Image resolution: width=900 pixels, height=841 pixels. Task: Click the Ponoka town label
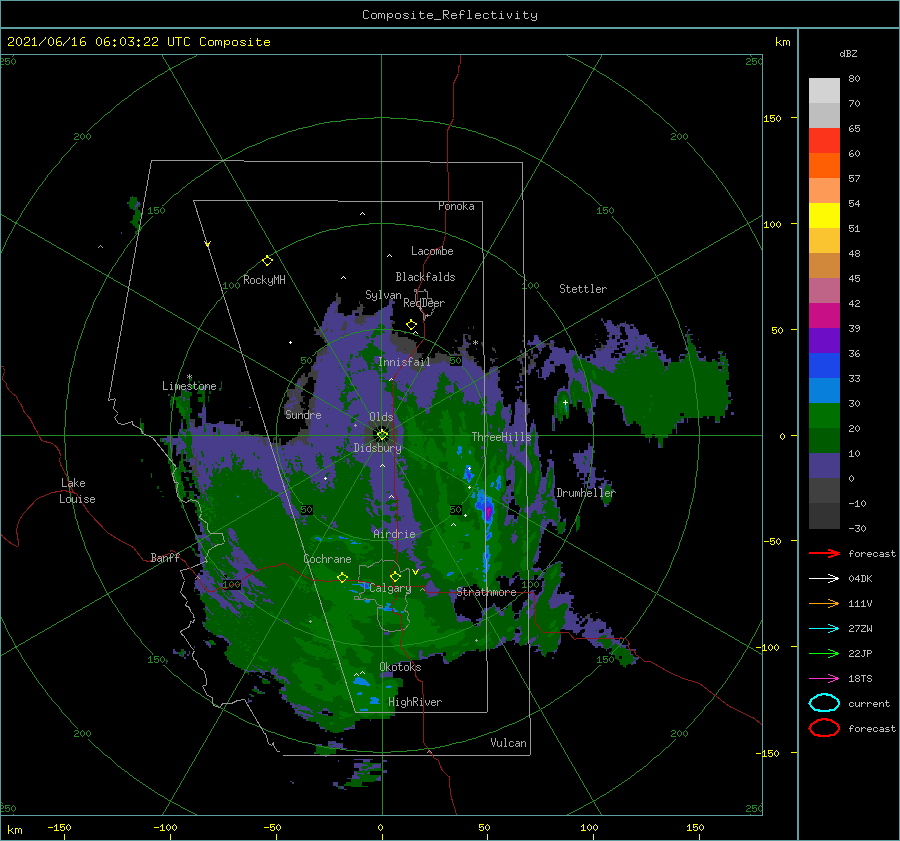456,206
